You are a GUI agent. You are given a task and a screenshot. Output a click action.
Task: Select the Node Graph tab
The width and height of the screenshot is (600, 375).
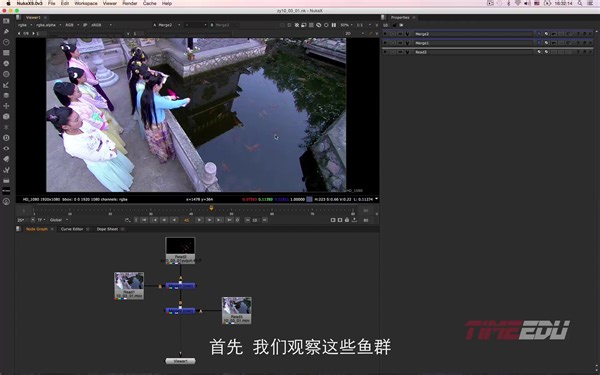click(x=37, y=229)
